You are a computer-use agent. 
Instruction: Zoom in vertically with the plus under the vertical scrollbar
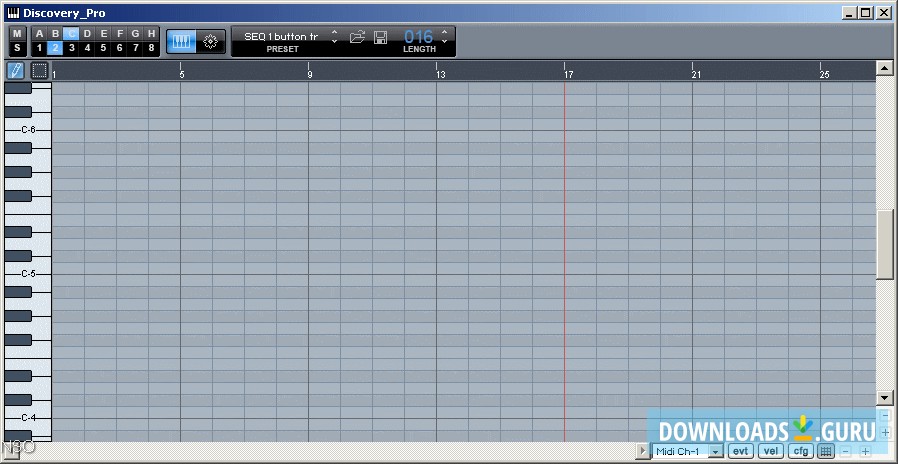[886, 432]
